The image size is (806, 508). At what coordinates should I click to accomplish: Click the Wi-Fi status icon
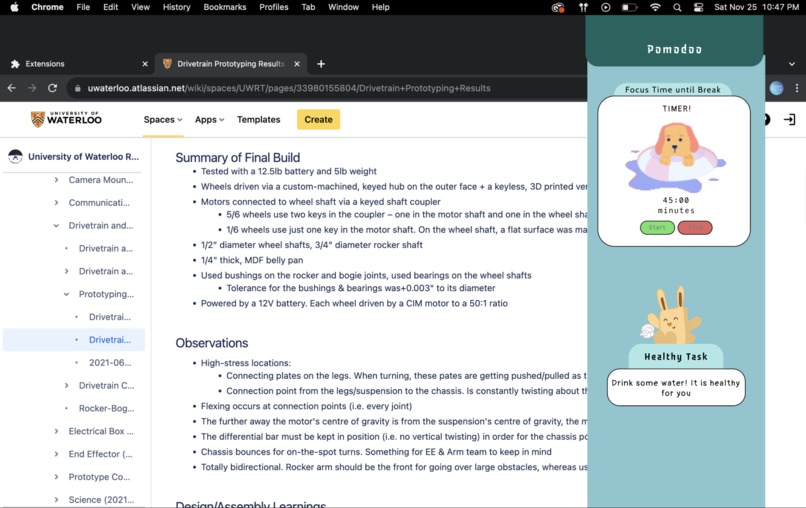(x=655, y=7)
